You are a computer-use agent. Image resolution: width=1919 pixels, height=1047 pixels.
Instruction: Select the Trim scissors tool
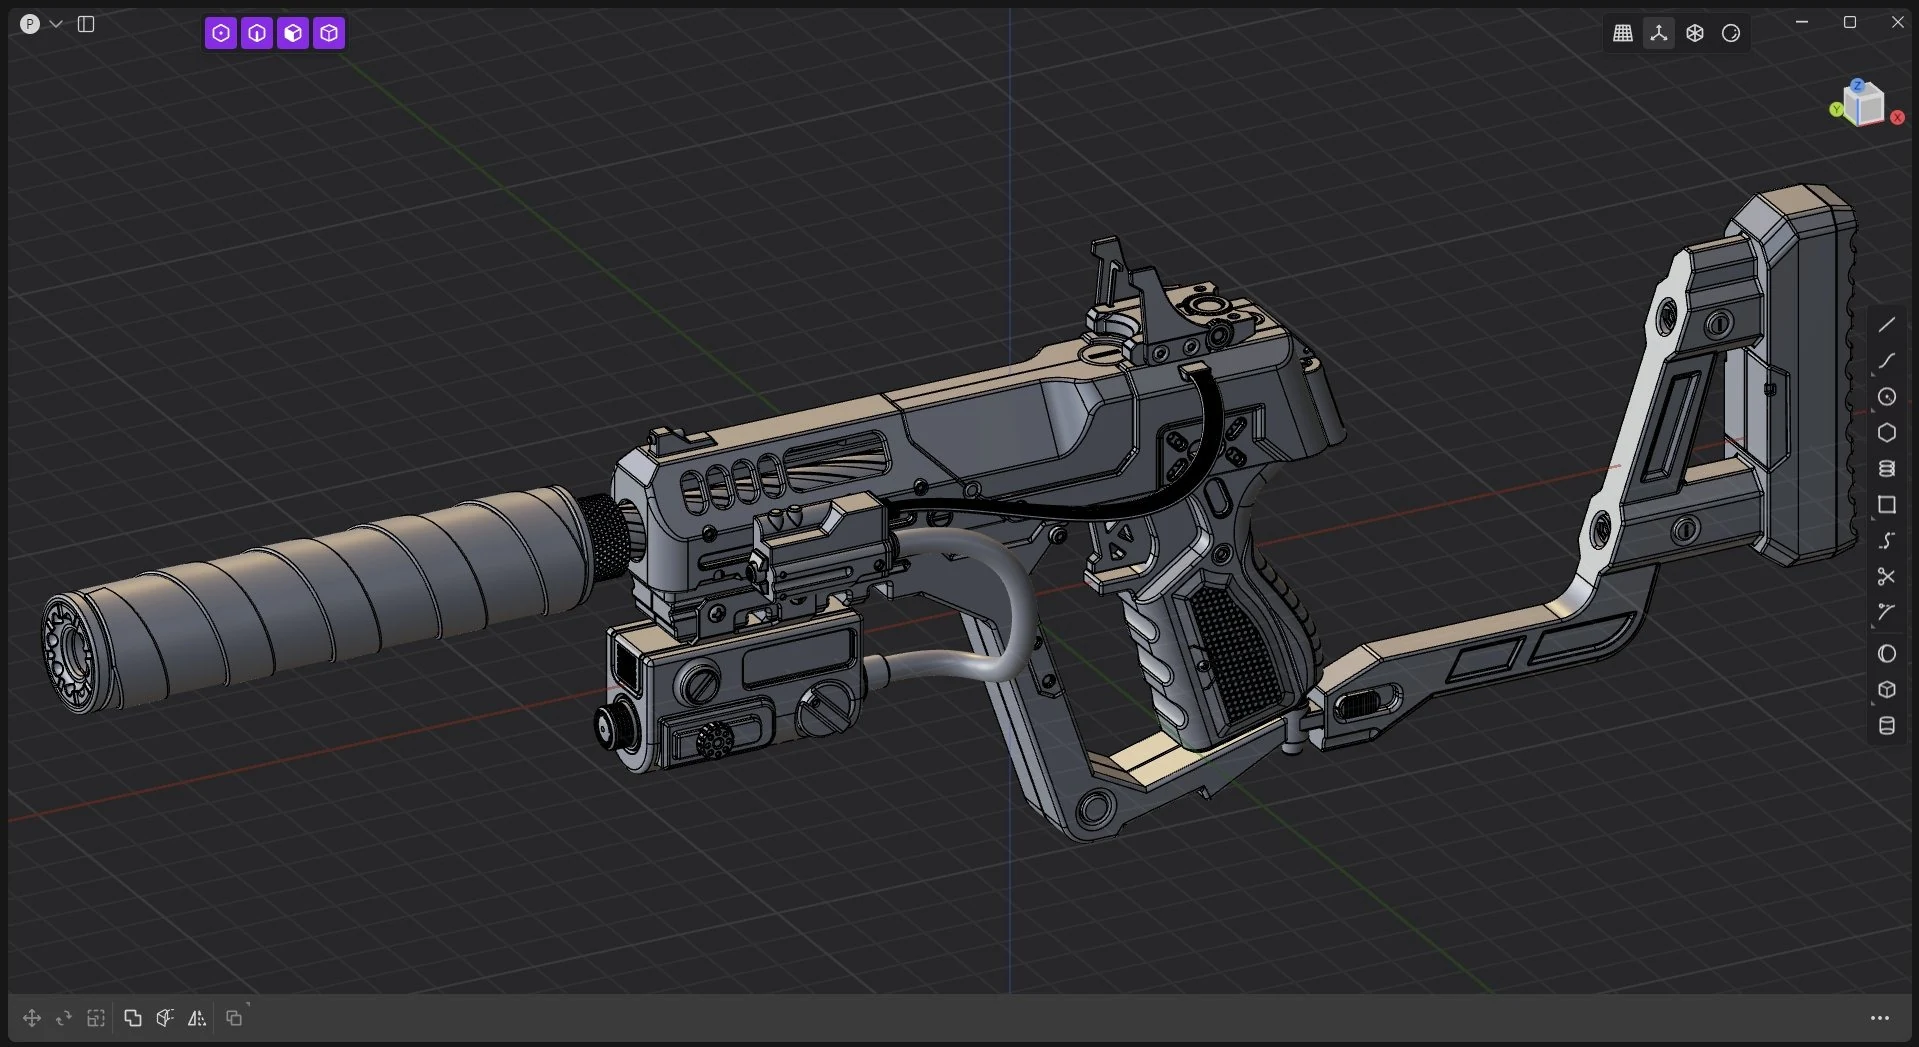1886,577
